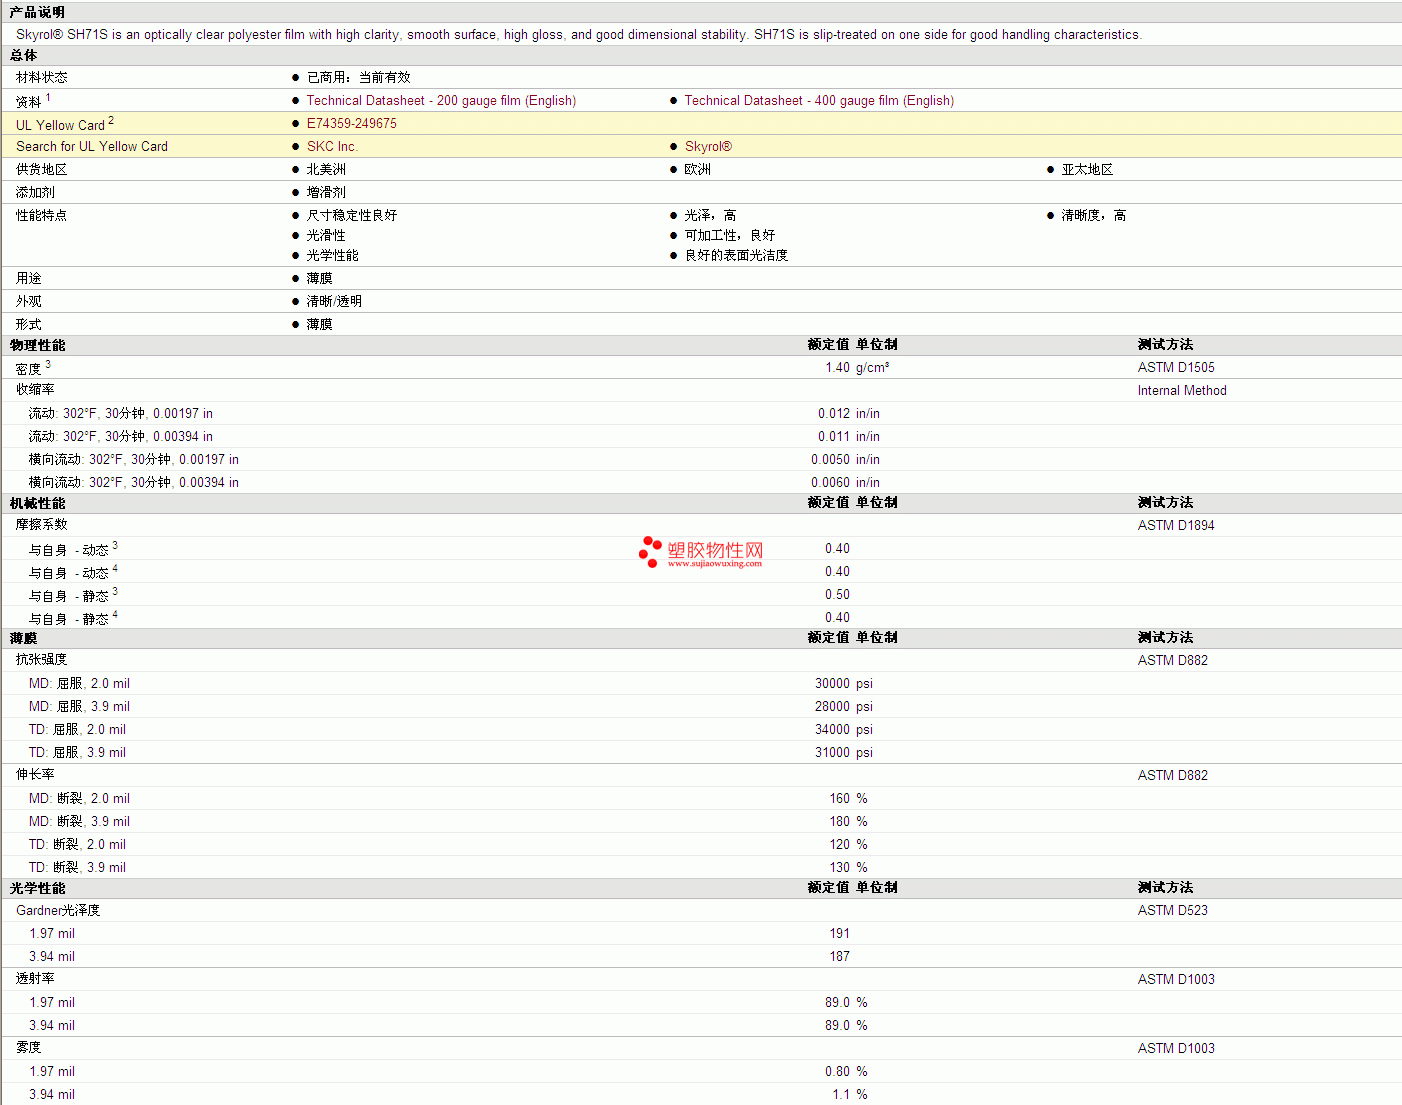Select the status text 已商用：当前有效
1402x1105 pixels.
359,77
